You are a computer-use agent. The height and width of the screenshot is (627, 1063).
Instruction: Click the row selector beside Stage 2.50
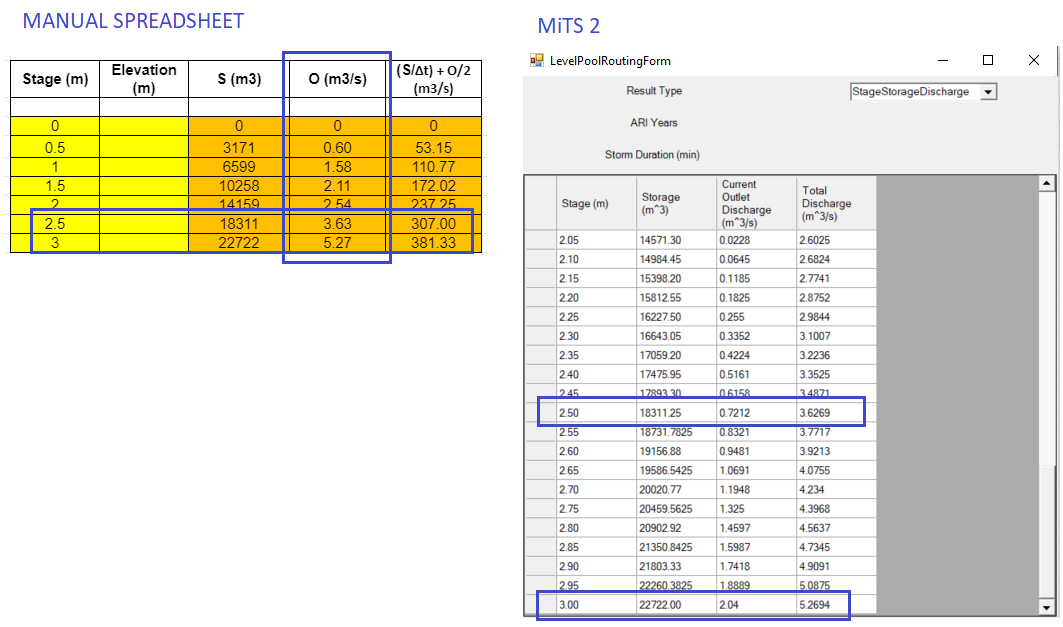pyautogui.click(x=539, y=412)
